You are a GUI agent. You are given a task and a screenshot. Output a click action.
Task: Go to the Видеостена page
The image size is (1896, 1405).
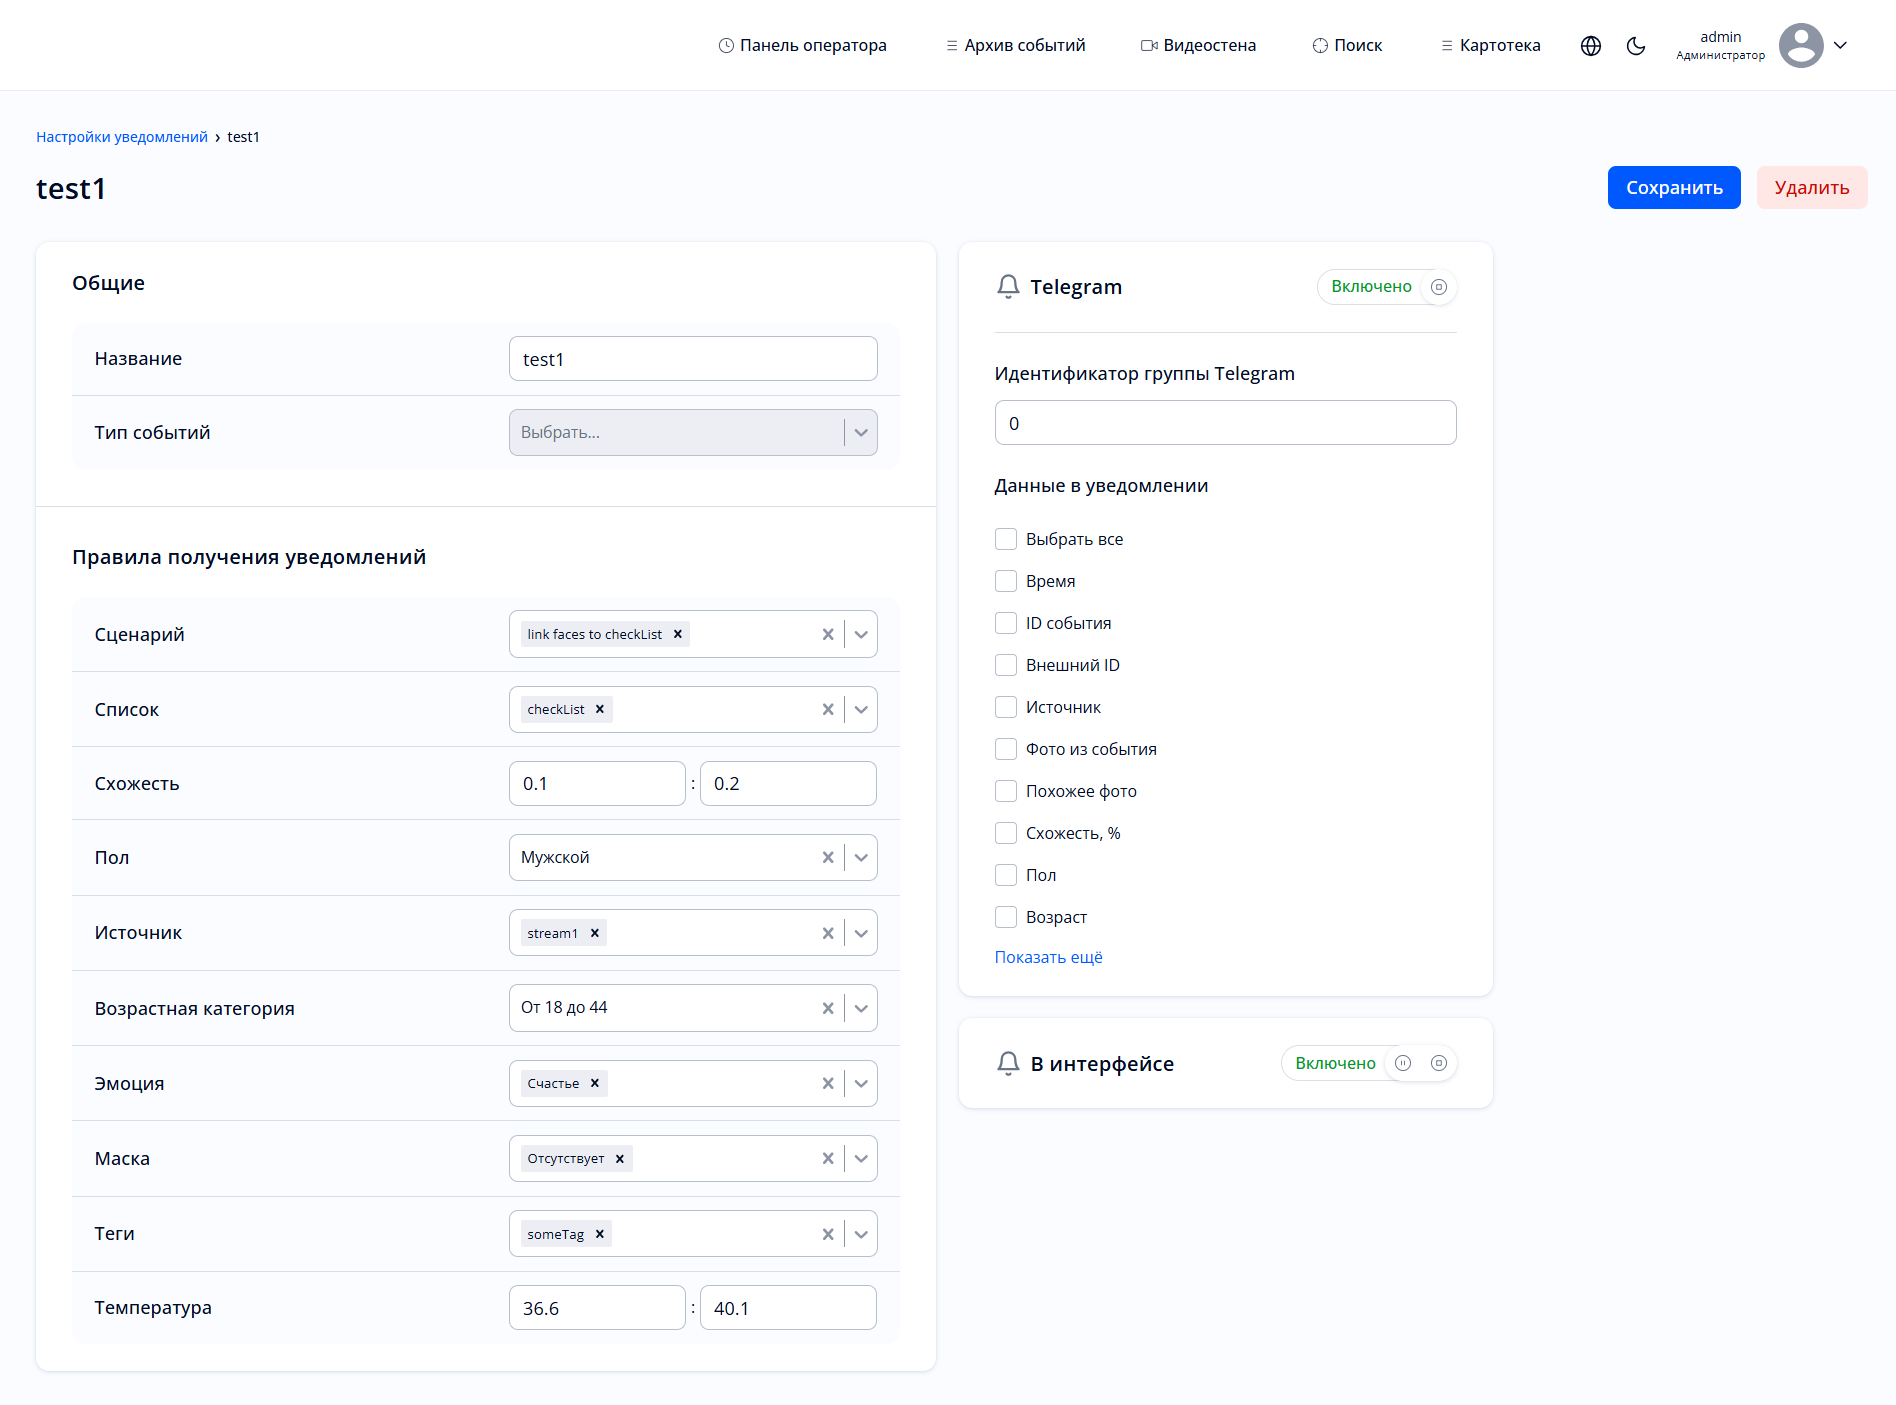(x=1198, y=46)
